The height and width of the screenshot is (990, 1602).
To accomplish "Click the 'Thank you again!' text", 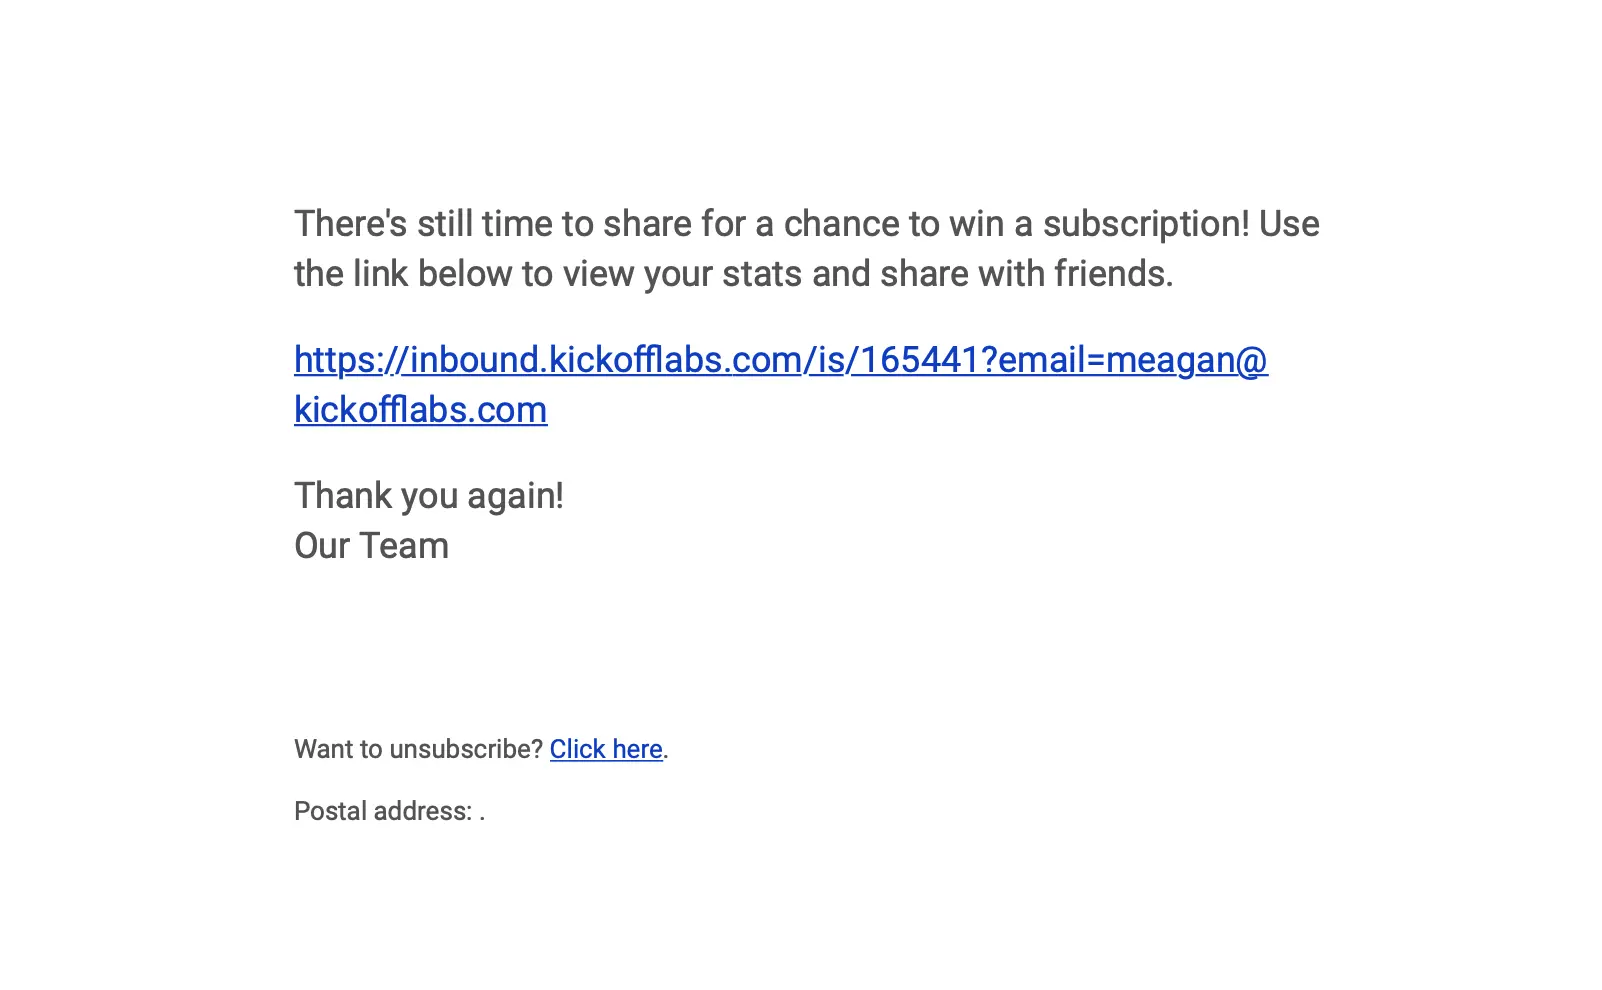I will pos(429,496).
